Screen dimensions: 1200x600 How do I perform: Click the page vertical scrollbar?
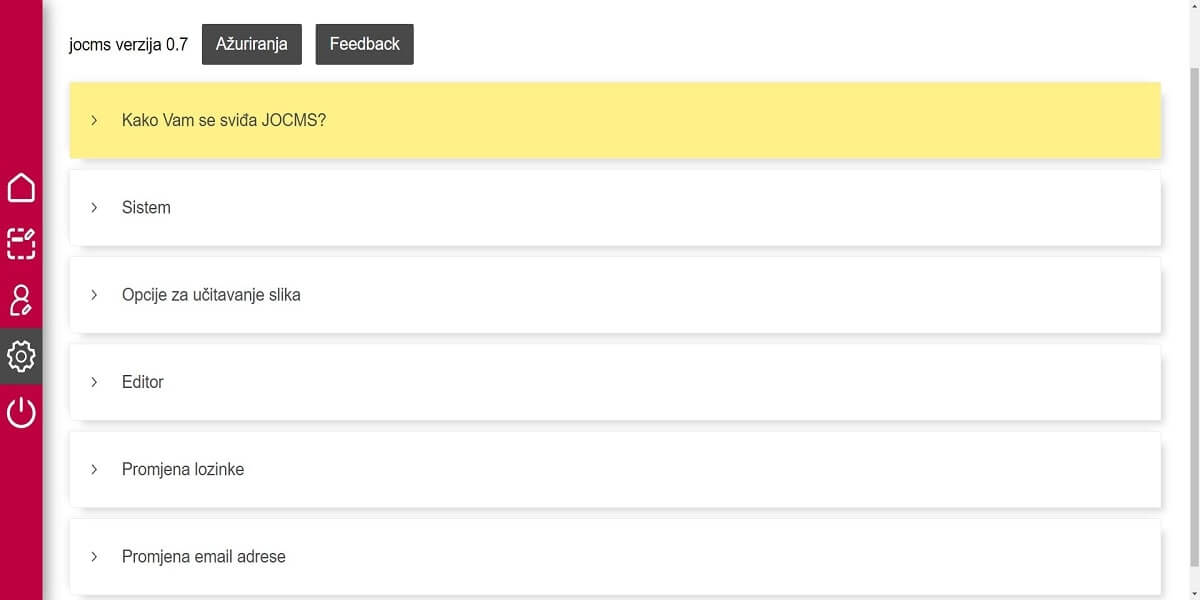[x=1193, y=300]
